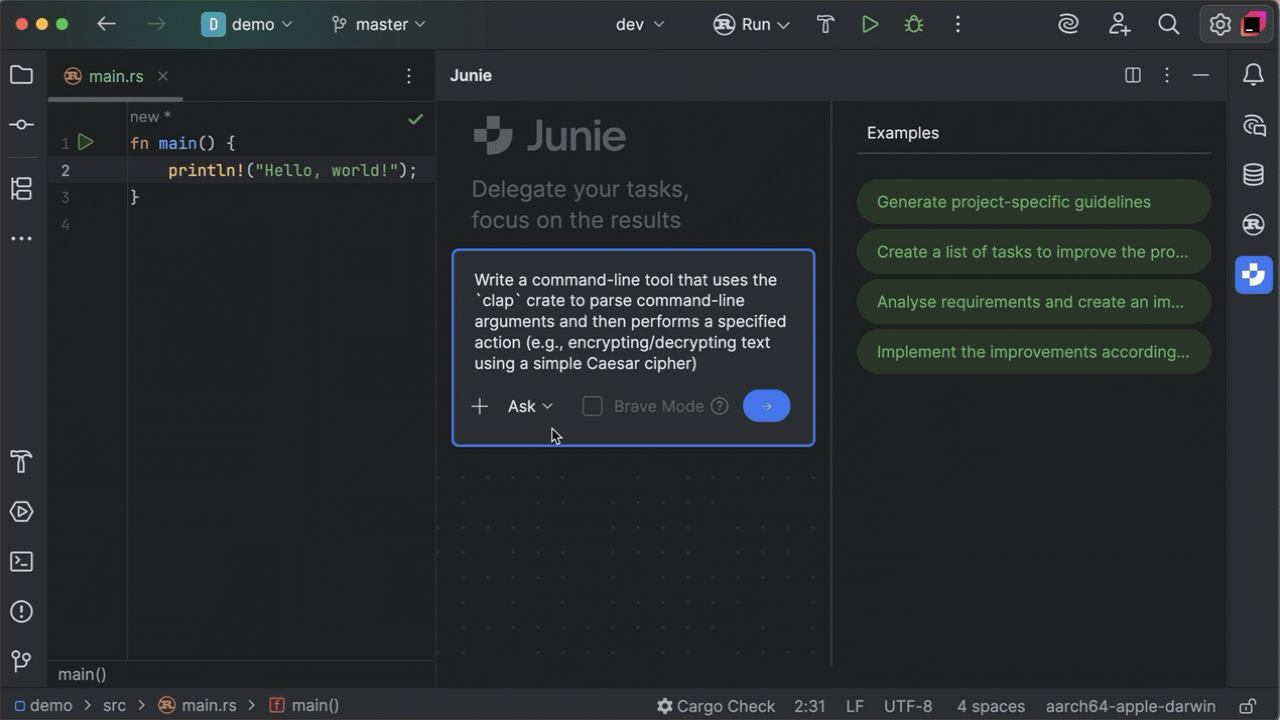Open Junie panel options menu

(x=1167, y=75)
